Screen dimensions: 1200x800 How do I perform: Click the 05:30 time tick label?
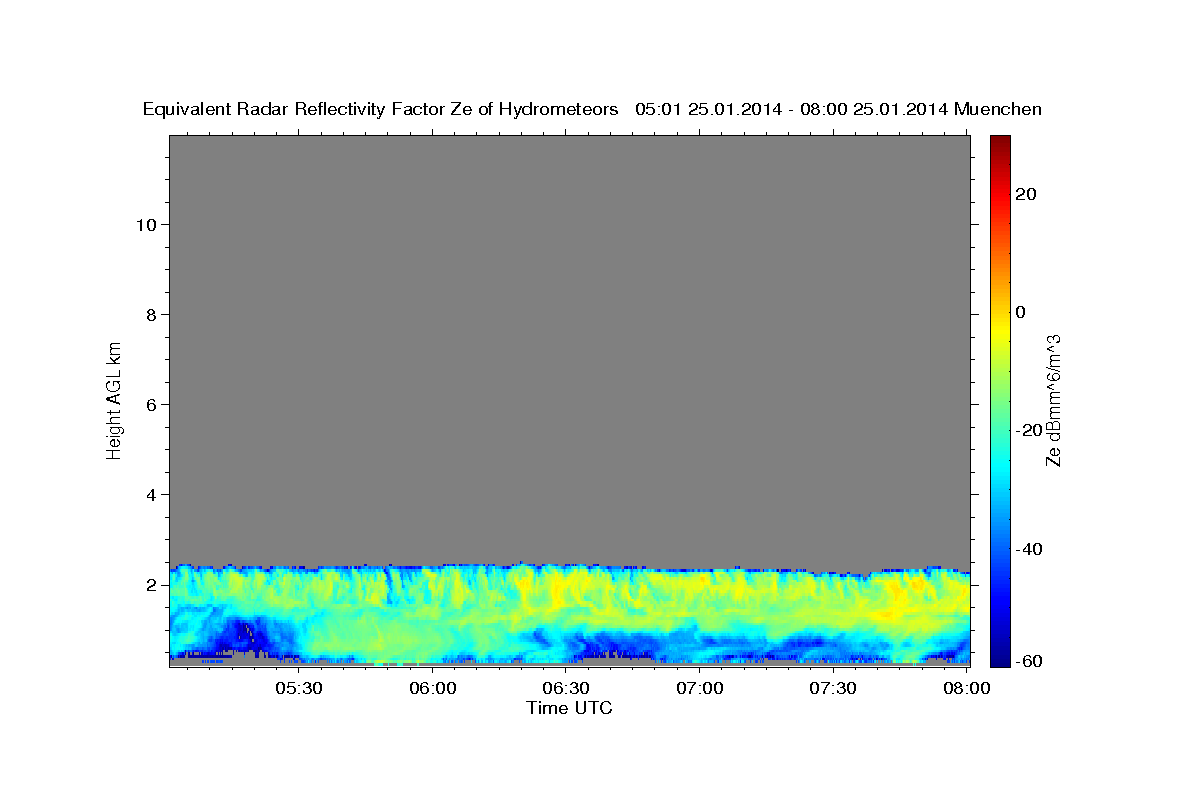[299, 688]
